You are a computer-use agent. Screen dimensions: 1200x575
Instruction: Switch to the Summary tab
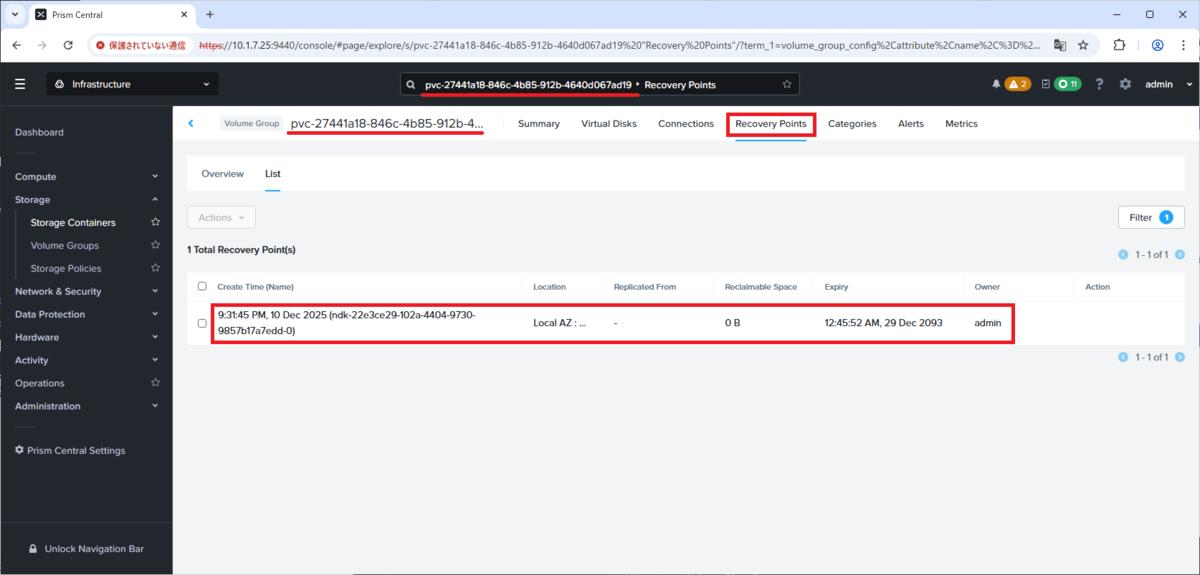[539, 124]
